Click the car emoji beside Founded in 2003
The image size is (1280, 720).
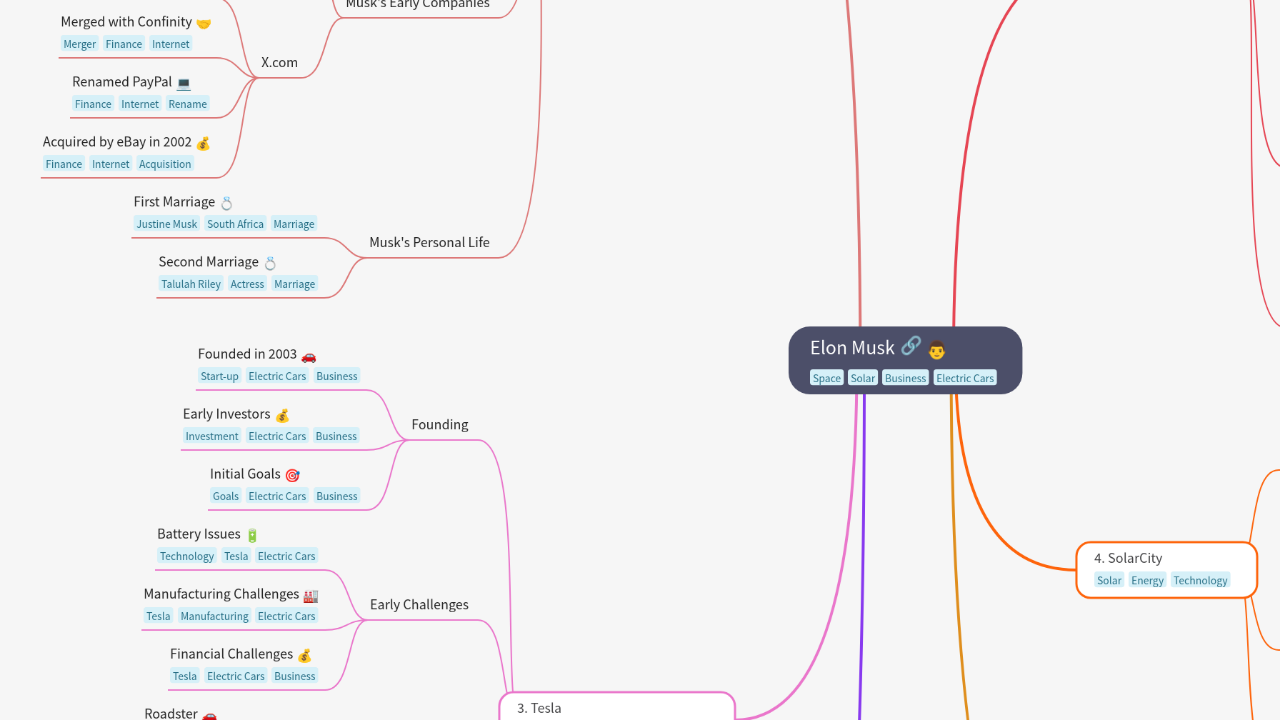point(308,355)
